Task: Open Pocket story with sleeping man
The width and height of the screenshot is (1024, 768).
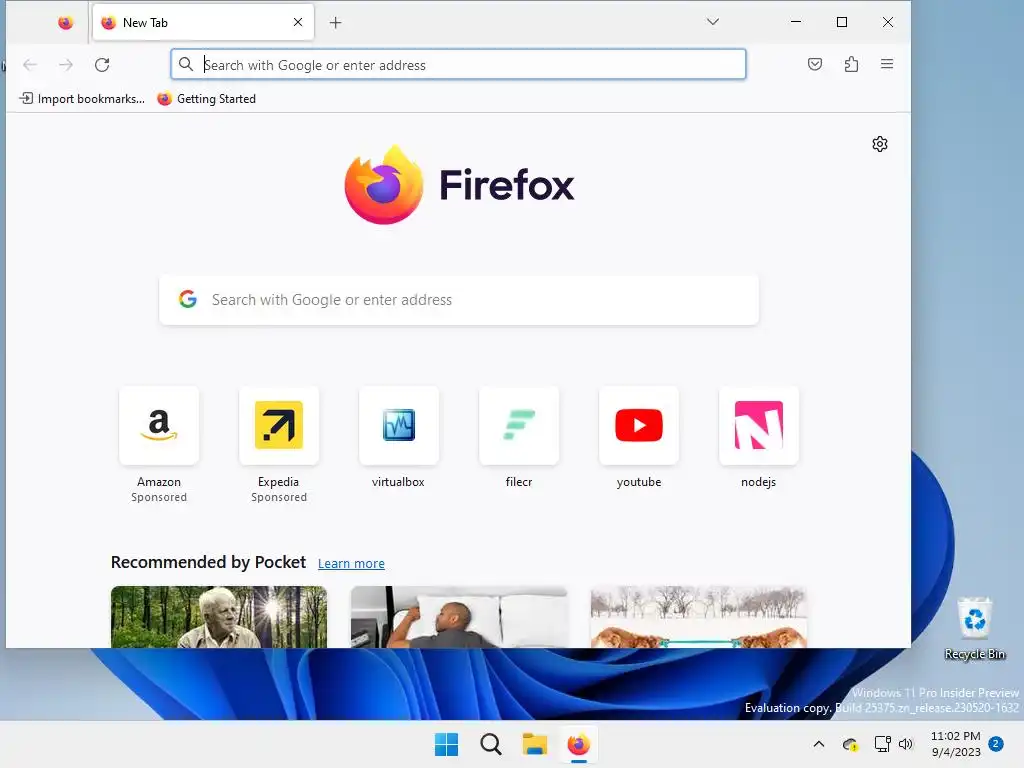Action: click(458, 616)
